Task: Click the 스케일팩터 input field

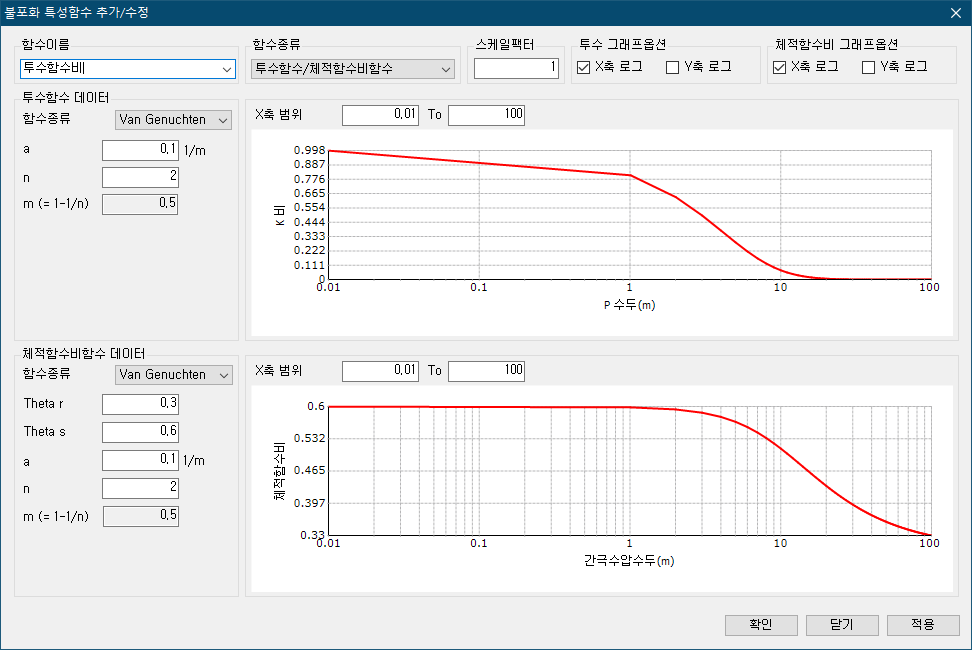Action: click(x=517, y=68)
